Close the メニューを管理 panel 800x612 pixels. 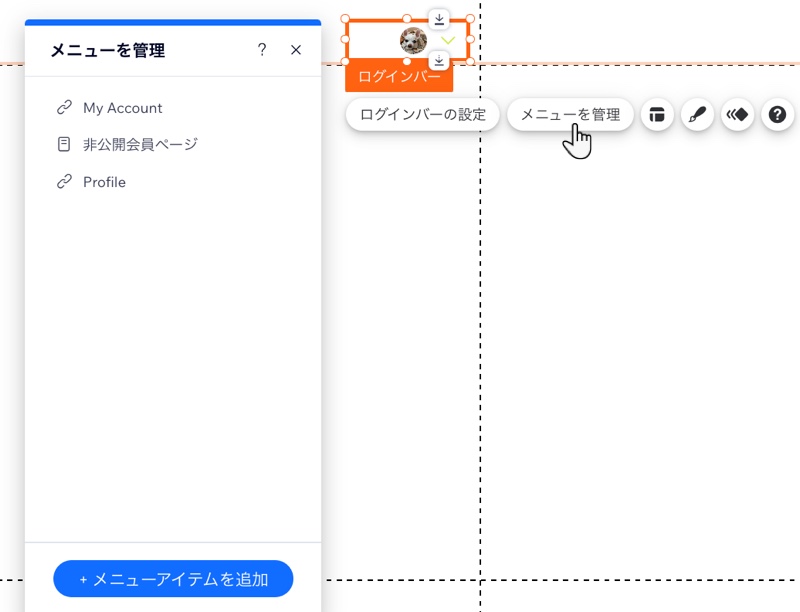point(295,49)
